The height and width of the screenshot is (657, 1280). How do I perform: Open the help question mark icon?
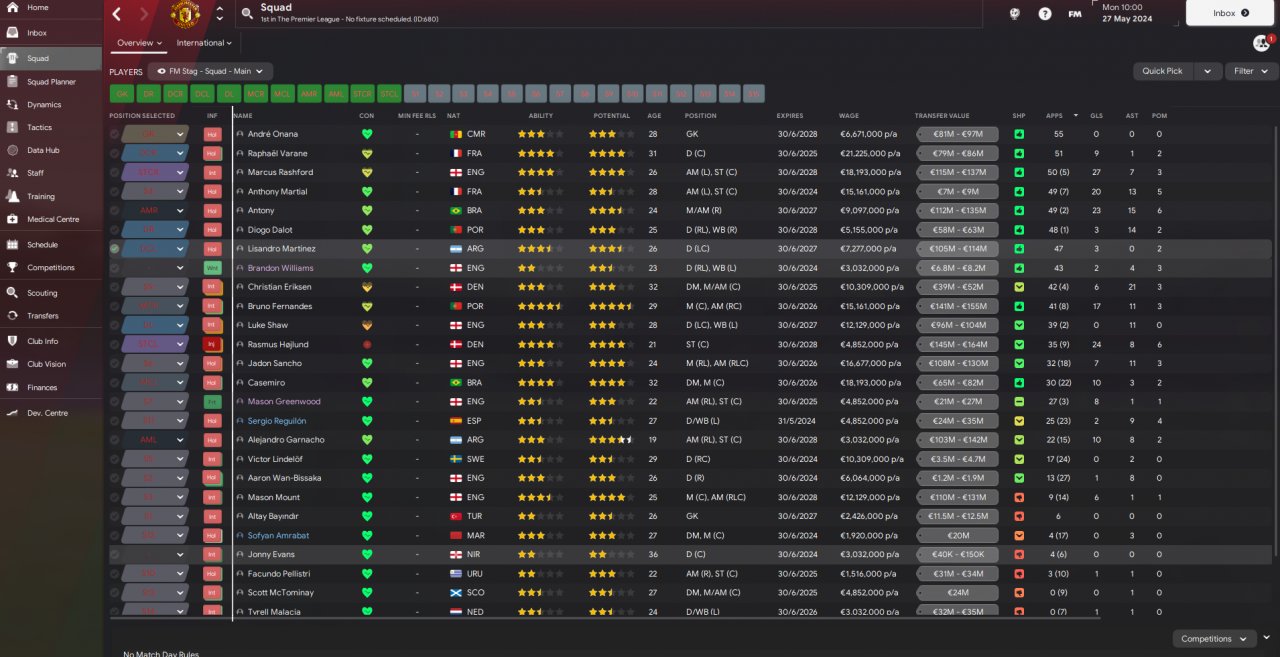coord(1045,14)
